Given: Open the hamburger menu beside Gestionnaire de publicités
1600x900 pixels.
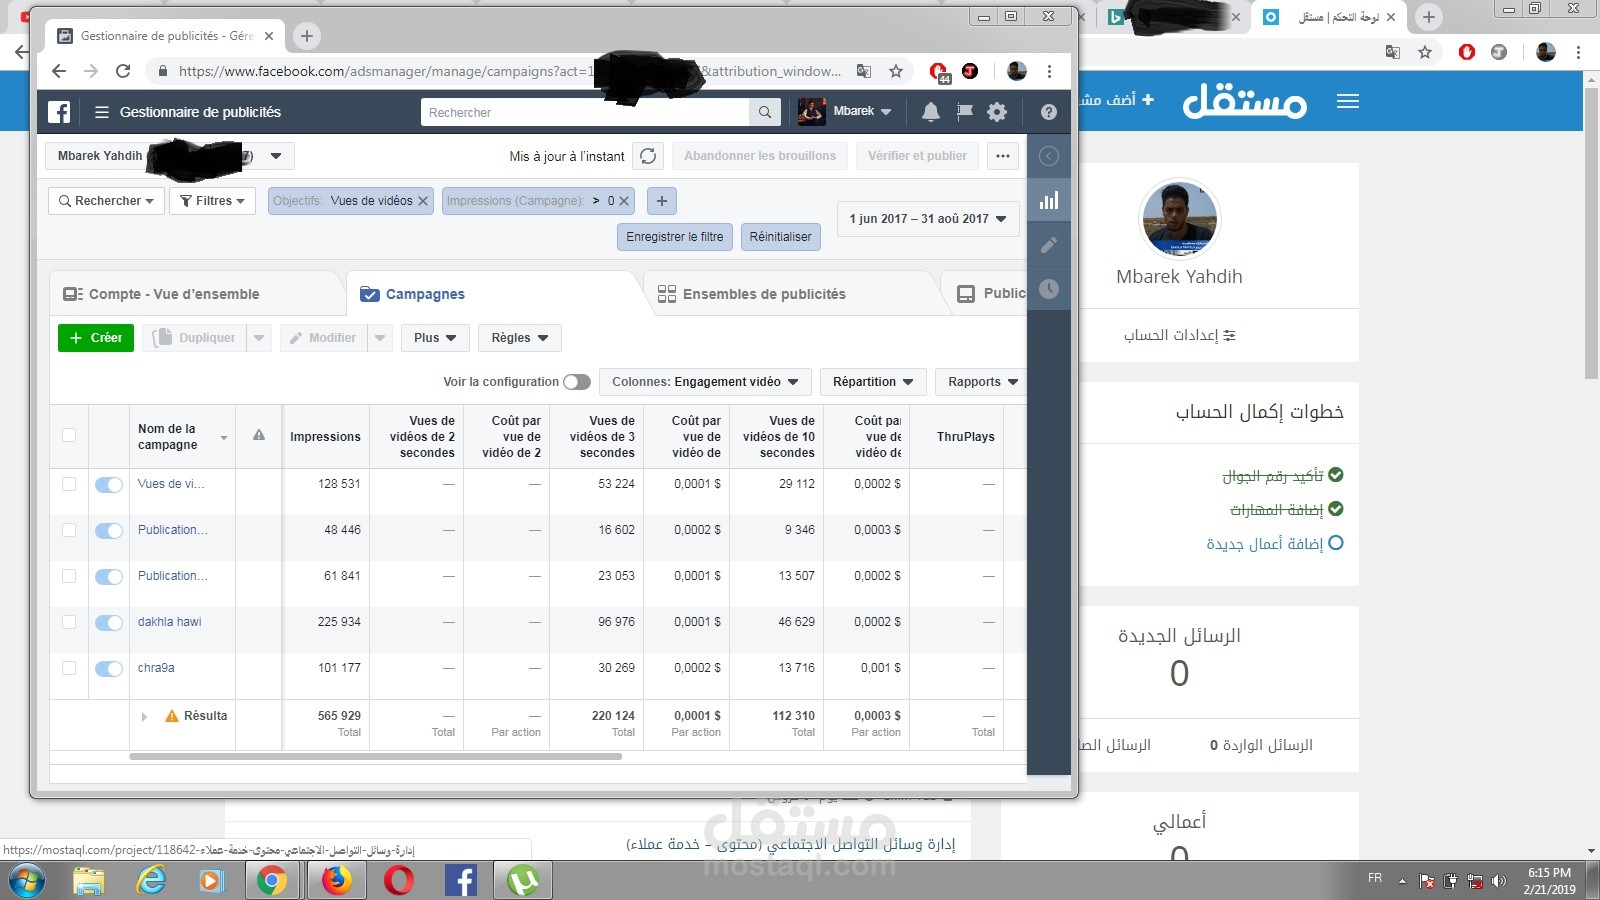Looking at the screenshot, I should pyautogui.click(x=101, y=112).
